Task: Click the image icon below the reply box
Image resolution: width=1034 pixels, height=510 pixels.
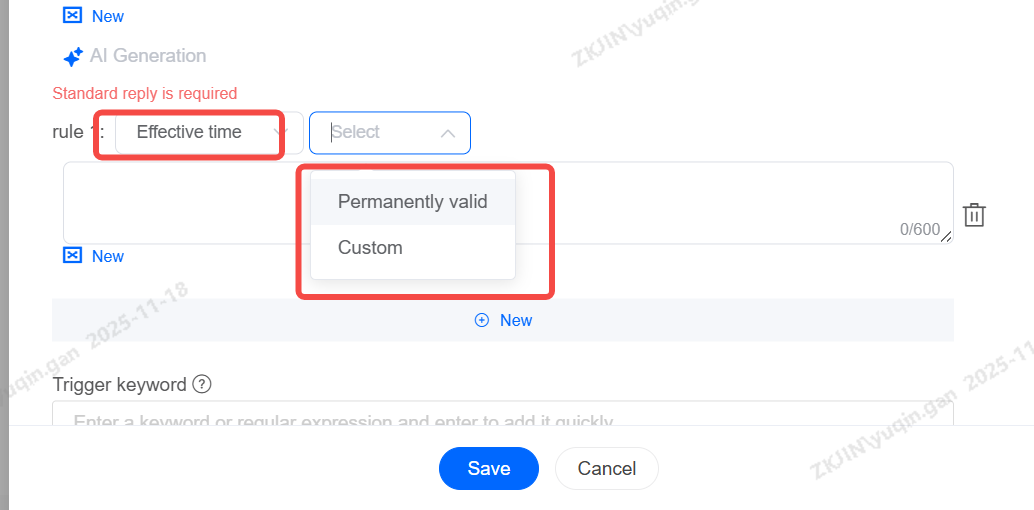Action: click(x=72, y=256)
